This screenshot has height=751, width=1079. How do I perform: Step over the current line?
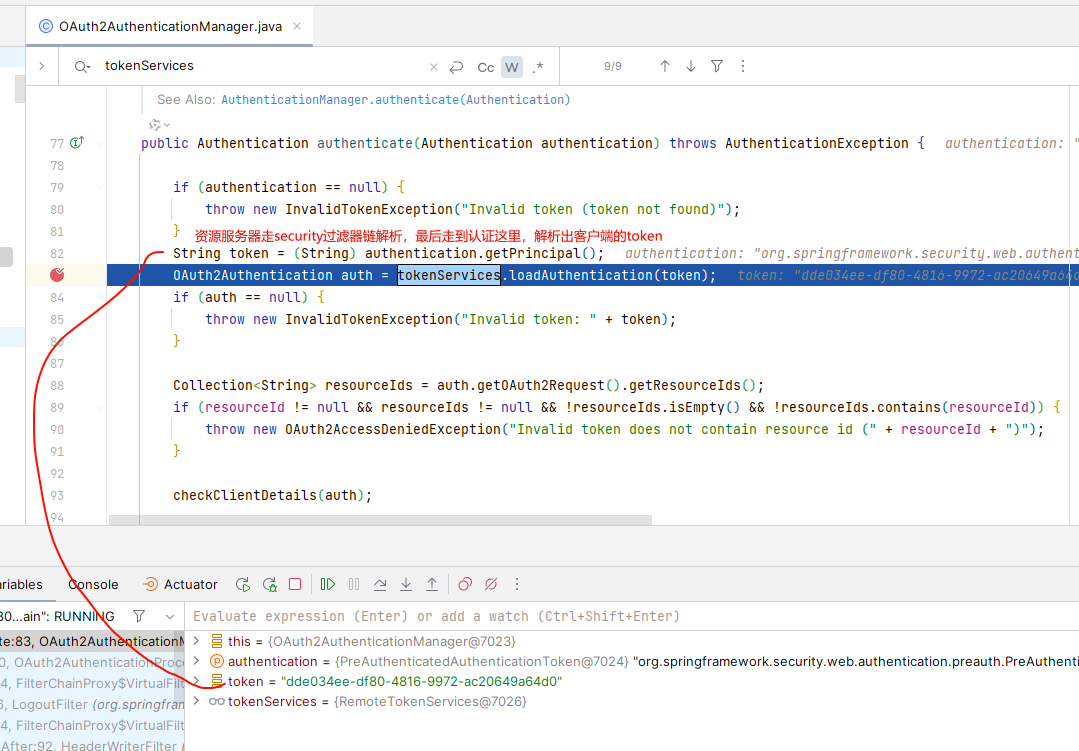click(x=380, y=584)
